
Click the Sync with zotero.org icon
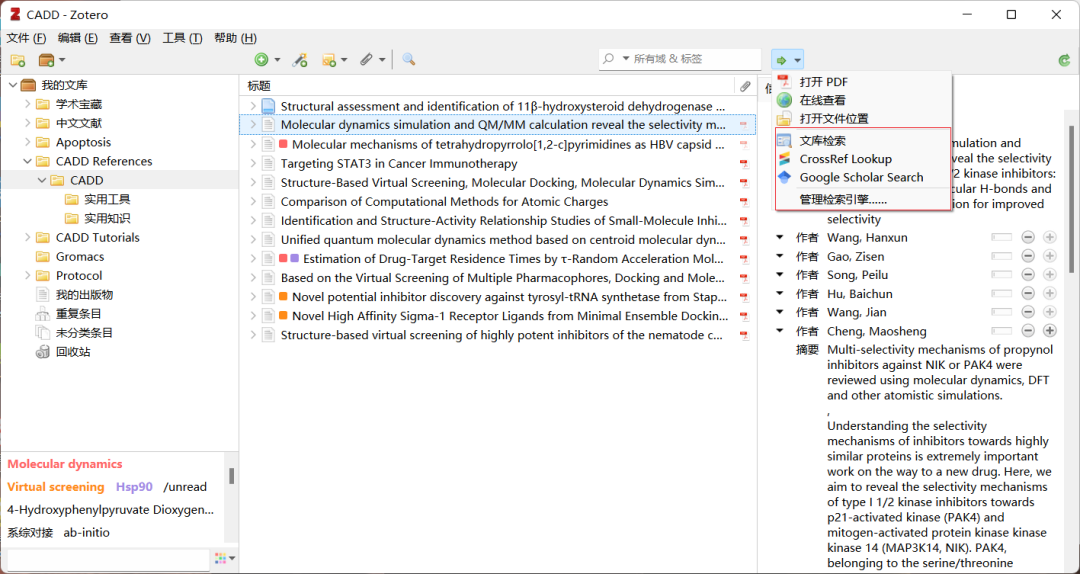(x=1064, y=61)
